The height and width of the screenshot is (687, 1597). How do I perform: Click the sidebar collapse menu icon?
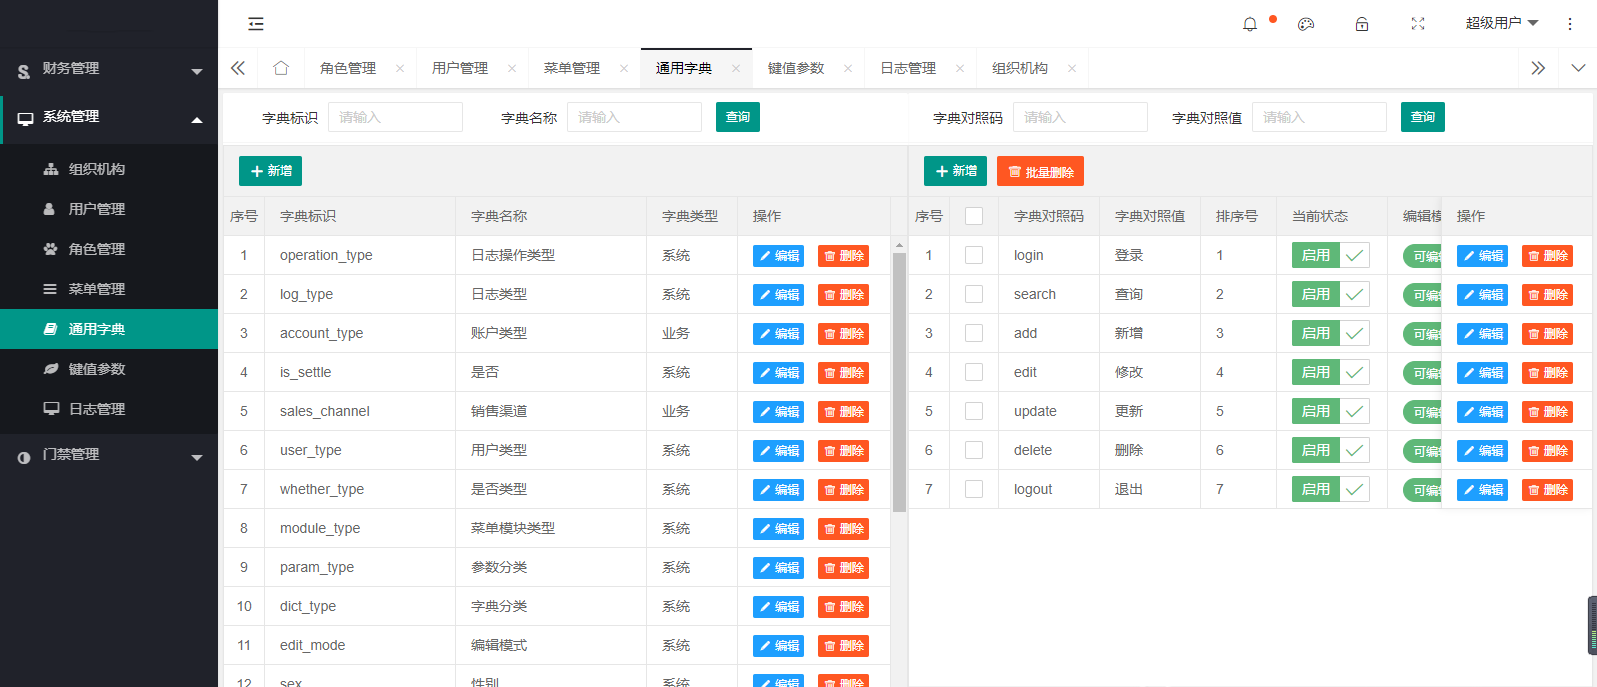pyautogui.click(x=256, y=24)
